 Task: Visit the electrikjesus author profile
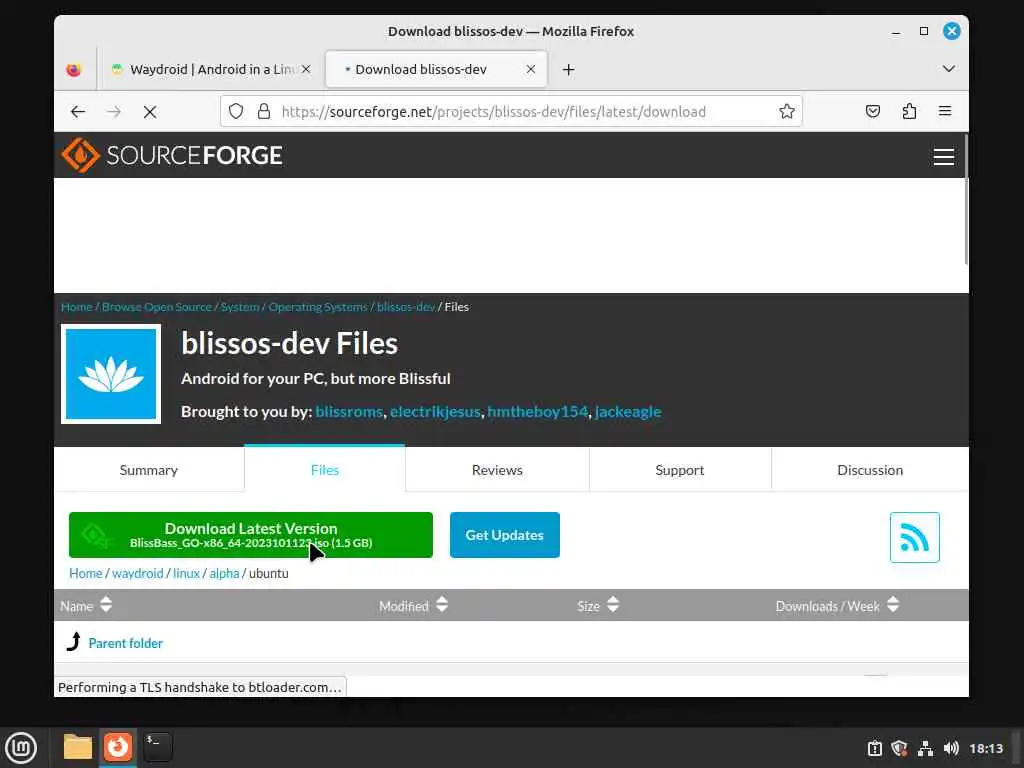[435, 412]
